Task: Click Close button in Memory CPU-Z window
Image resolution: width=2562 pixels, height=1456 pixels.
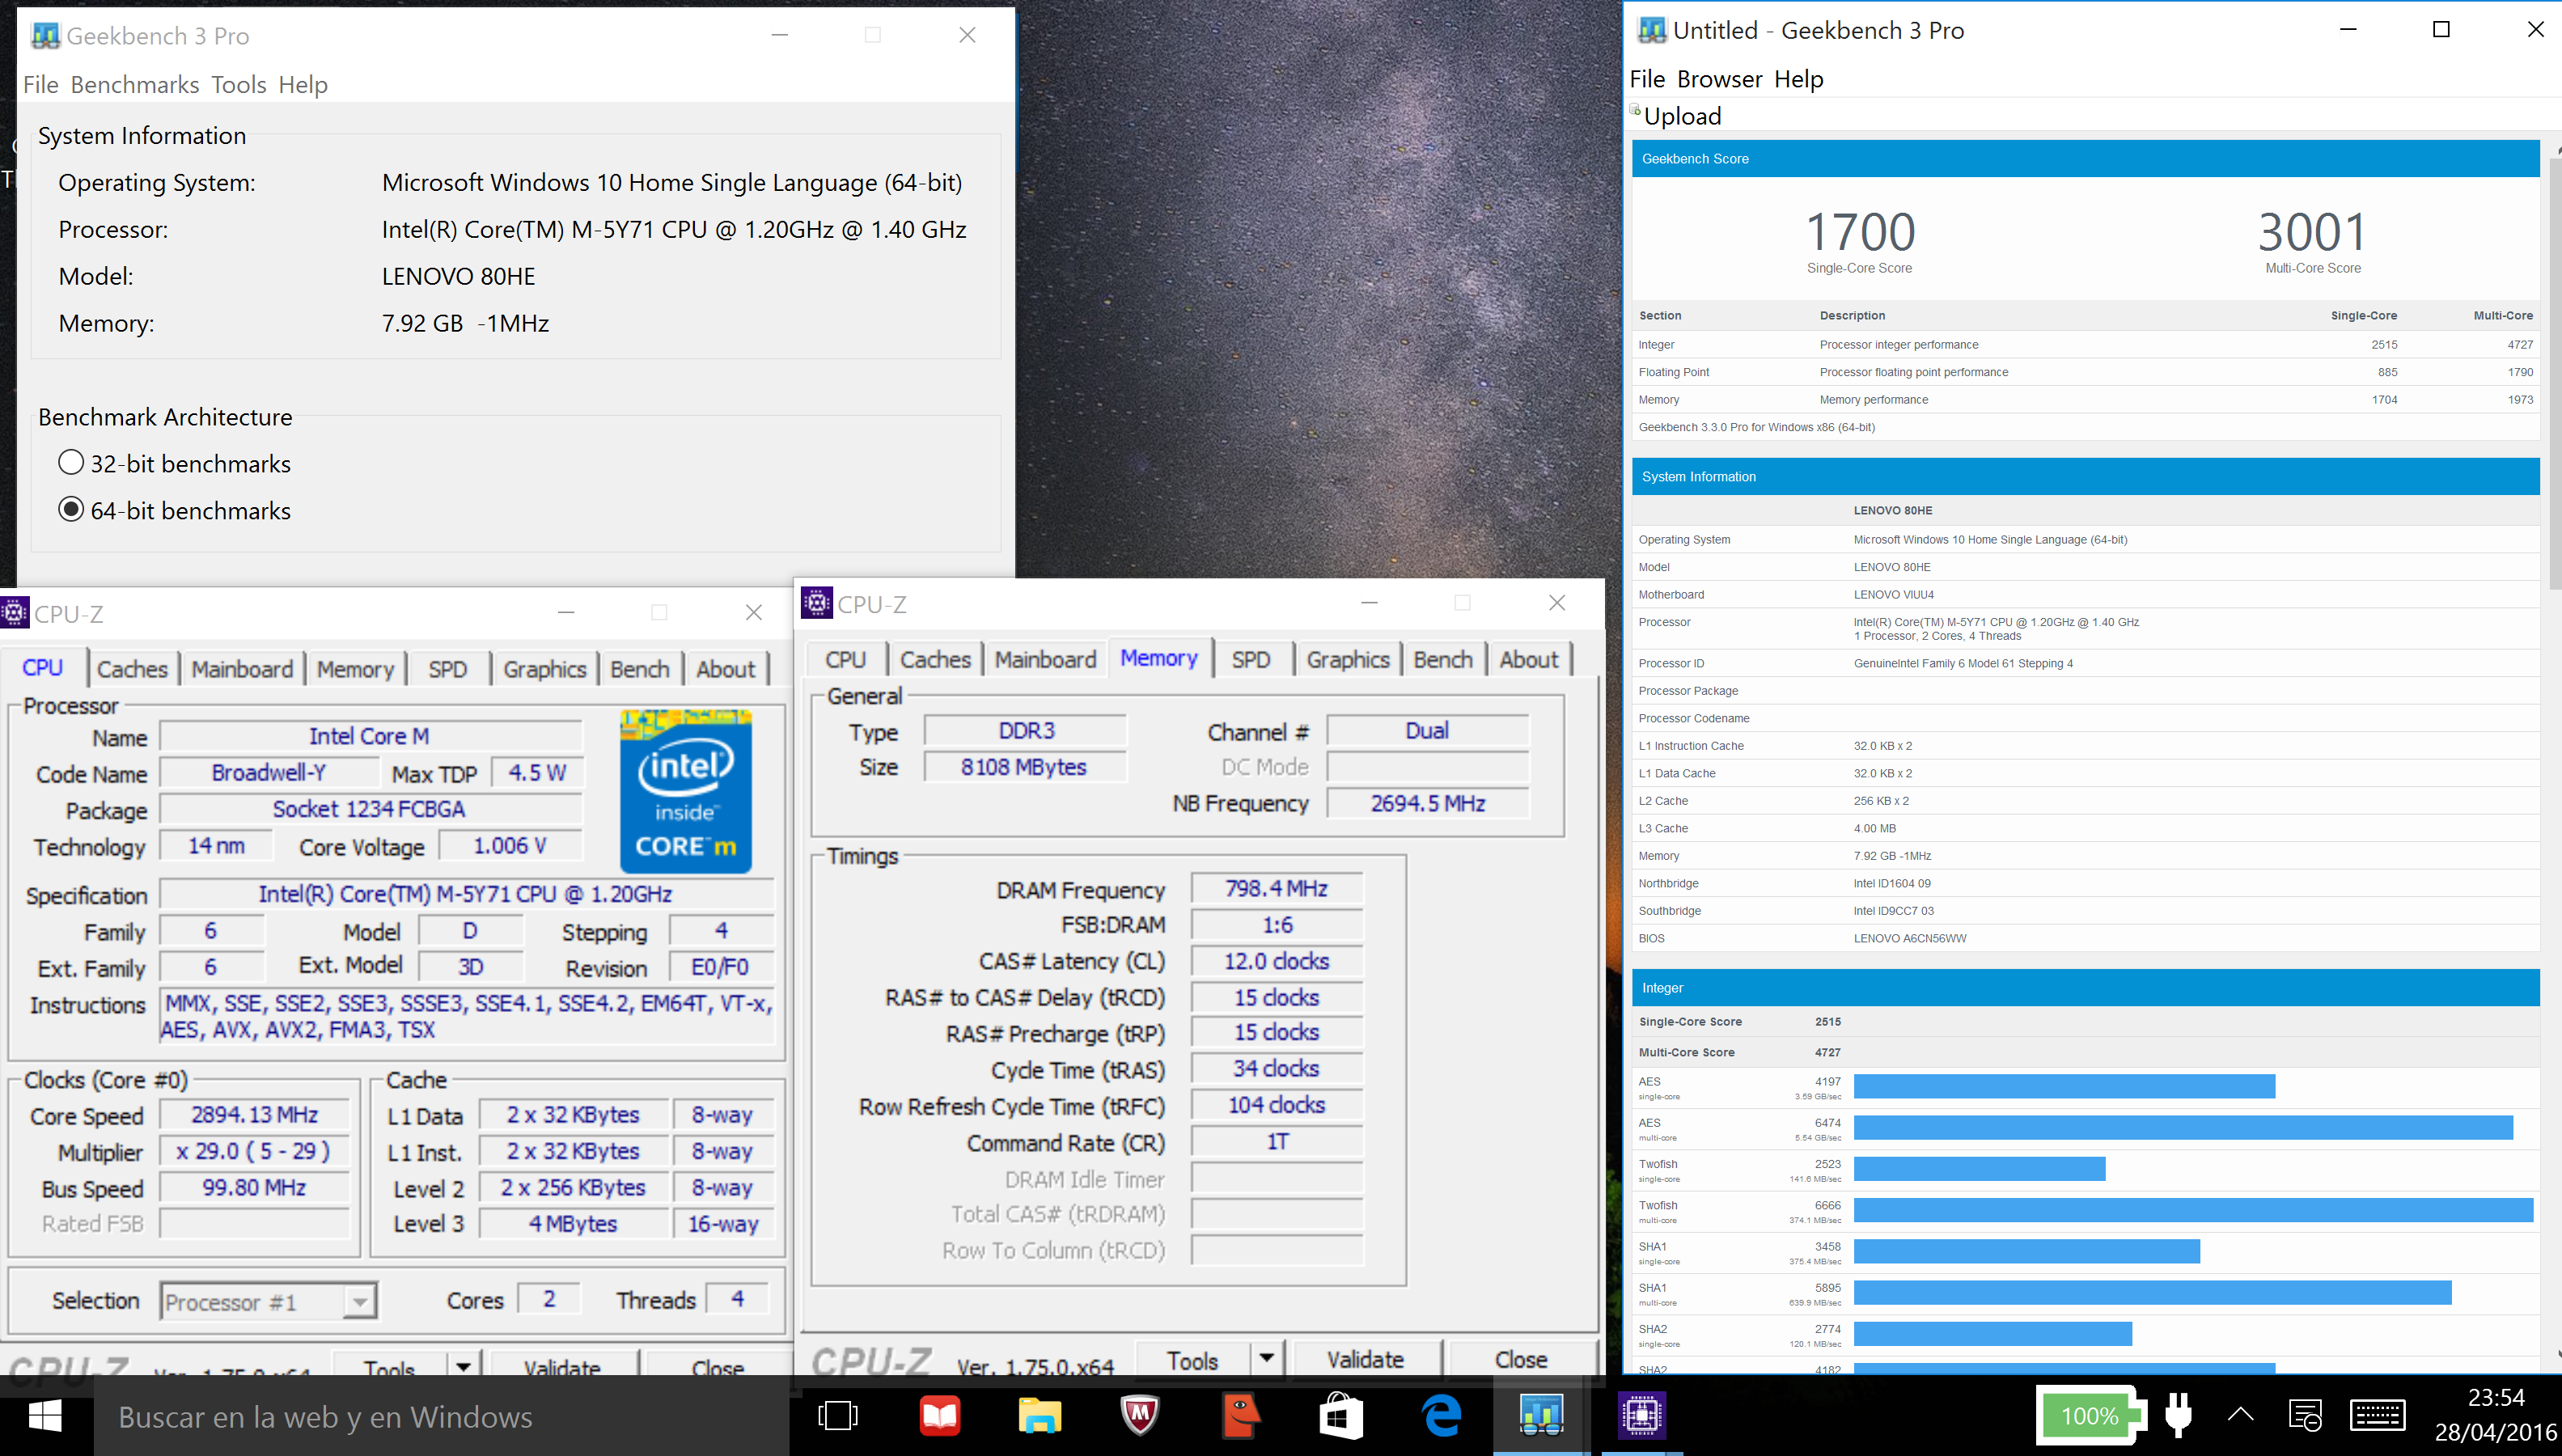Action: [x=1522, y=1359]
